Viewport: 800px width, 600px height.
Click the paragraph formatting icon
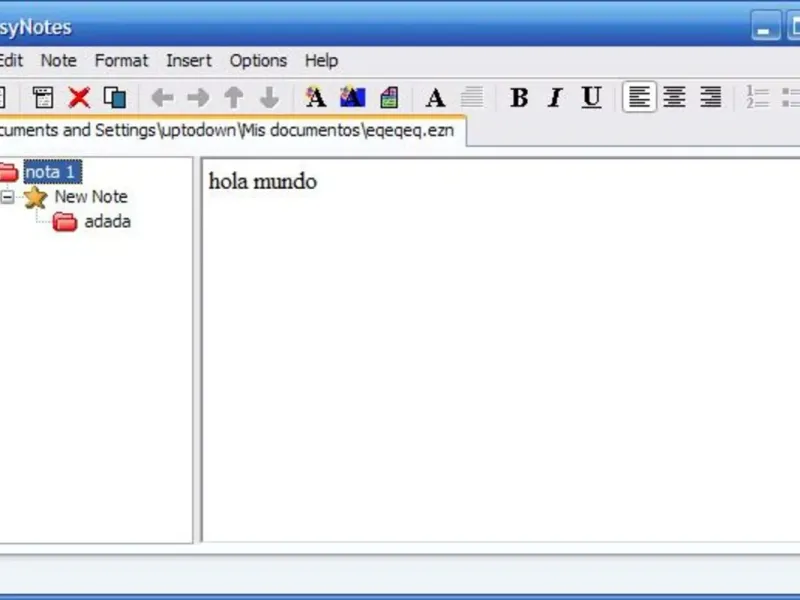pyautogui.click(x=472, y=97)
